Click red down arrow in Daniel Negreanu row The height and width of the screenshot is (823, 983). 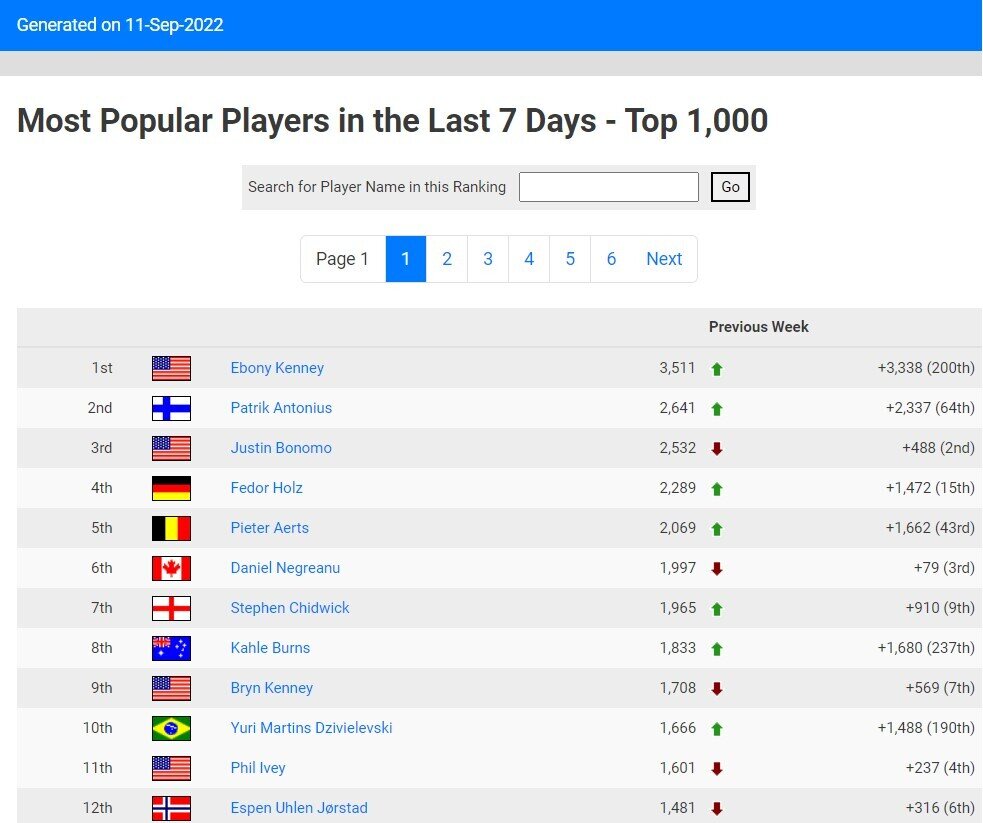coord(717,569)
